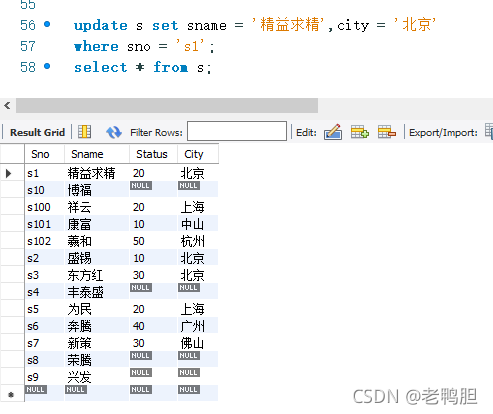The image size is (493, 414).
Task: Select the row marker arrow for s1
Action: point(9,173)
